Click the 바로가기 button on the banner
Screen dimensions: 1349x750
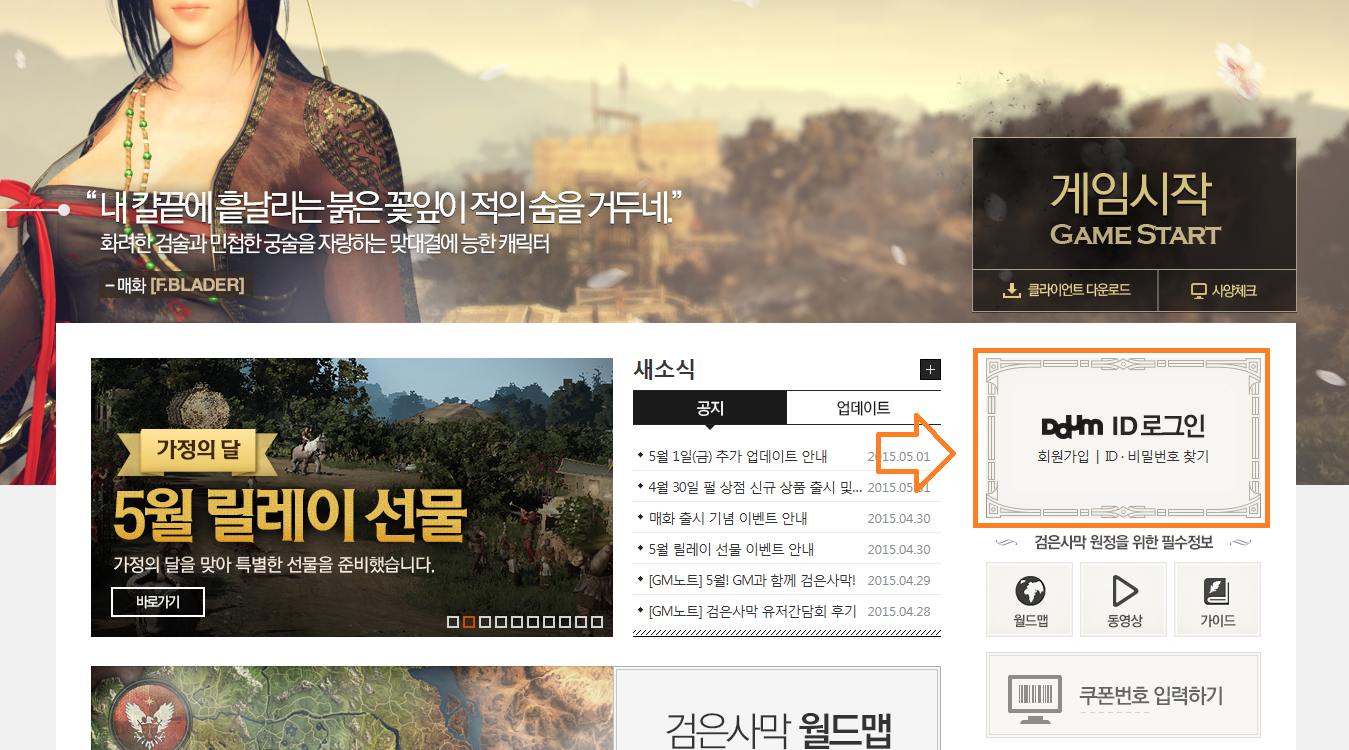158,602
